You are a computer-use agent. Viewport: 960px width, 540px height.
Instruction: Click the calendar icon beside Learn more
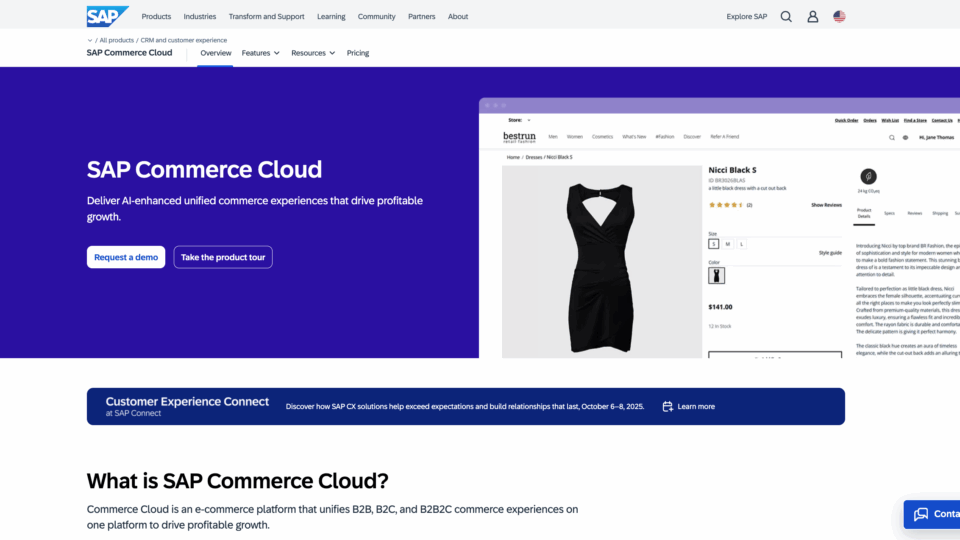pos(667,407)
